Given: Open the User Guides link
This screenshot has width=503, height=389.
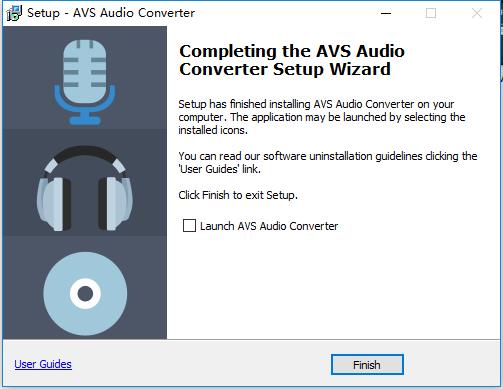Looking at the screenshot, I should click(43, 364).
